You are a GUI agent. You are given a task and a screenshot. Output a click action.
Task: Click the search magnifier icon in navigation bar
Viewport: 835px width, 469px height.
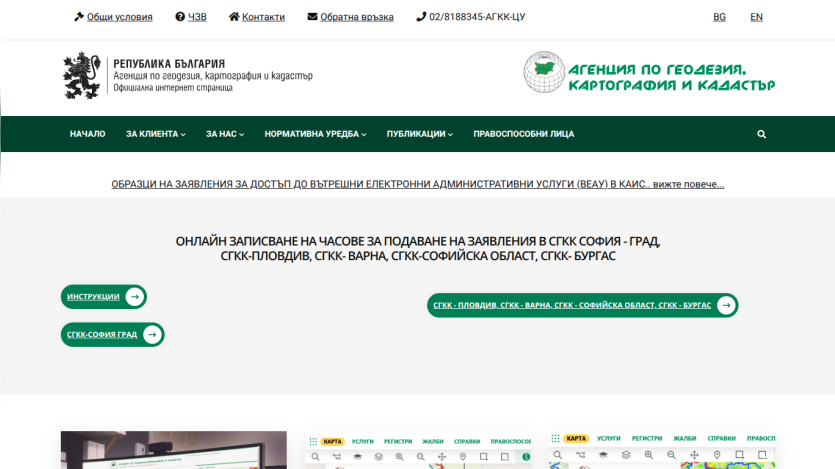point(762,134)
